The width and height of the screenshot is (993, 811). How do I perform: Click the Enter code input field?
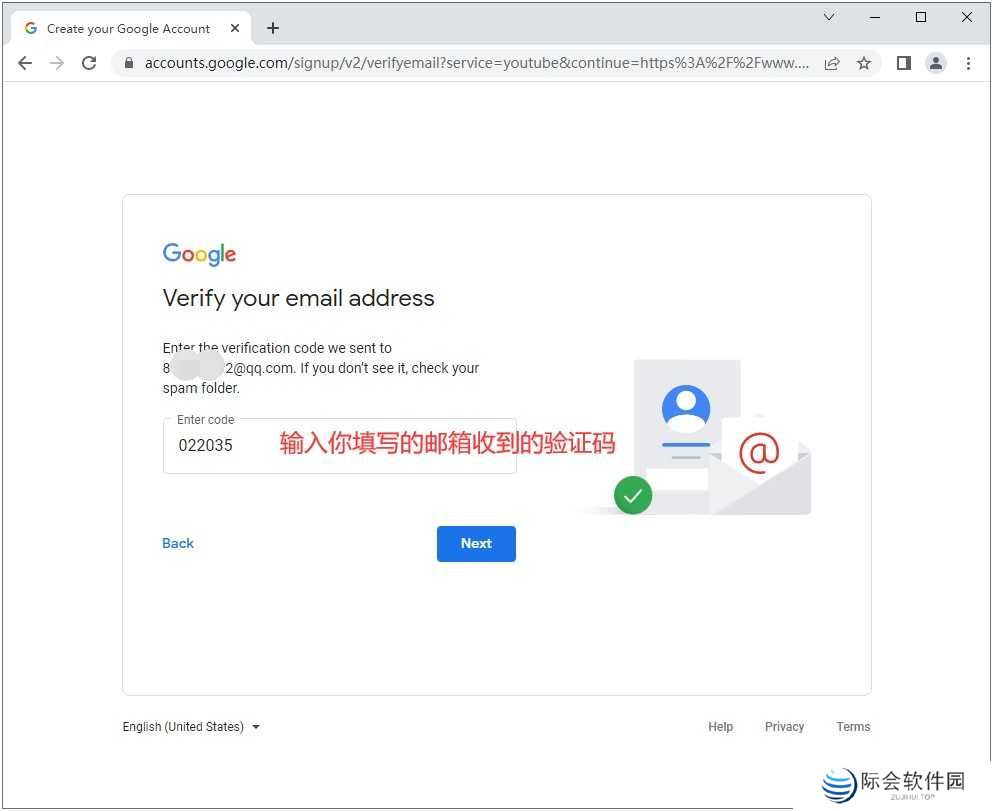[x=339, y=446]
